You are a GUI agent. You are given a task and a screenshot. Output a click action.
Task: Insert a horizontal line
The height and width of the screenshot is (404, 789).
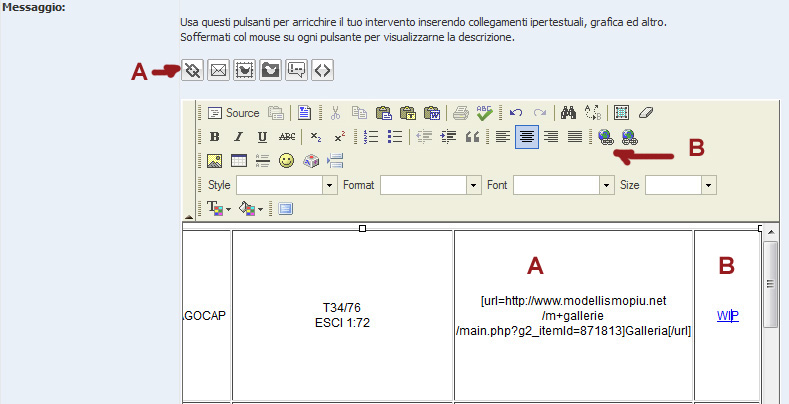[263, 161]
